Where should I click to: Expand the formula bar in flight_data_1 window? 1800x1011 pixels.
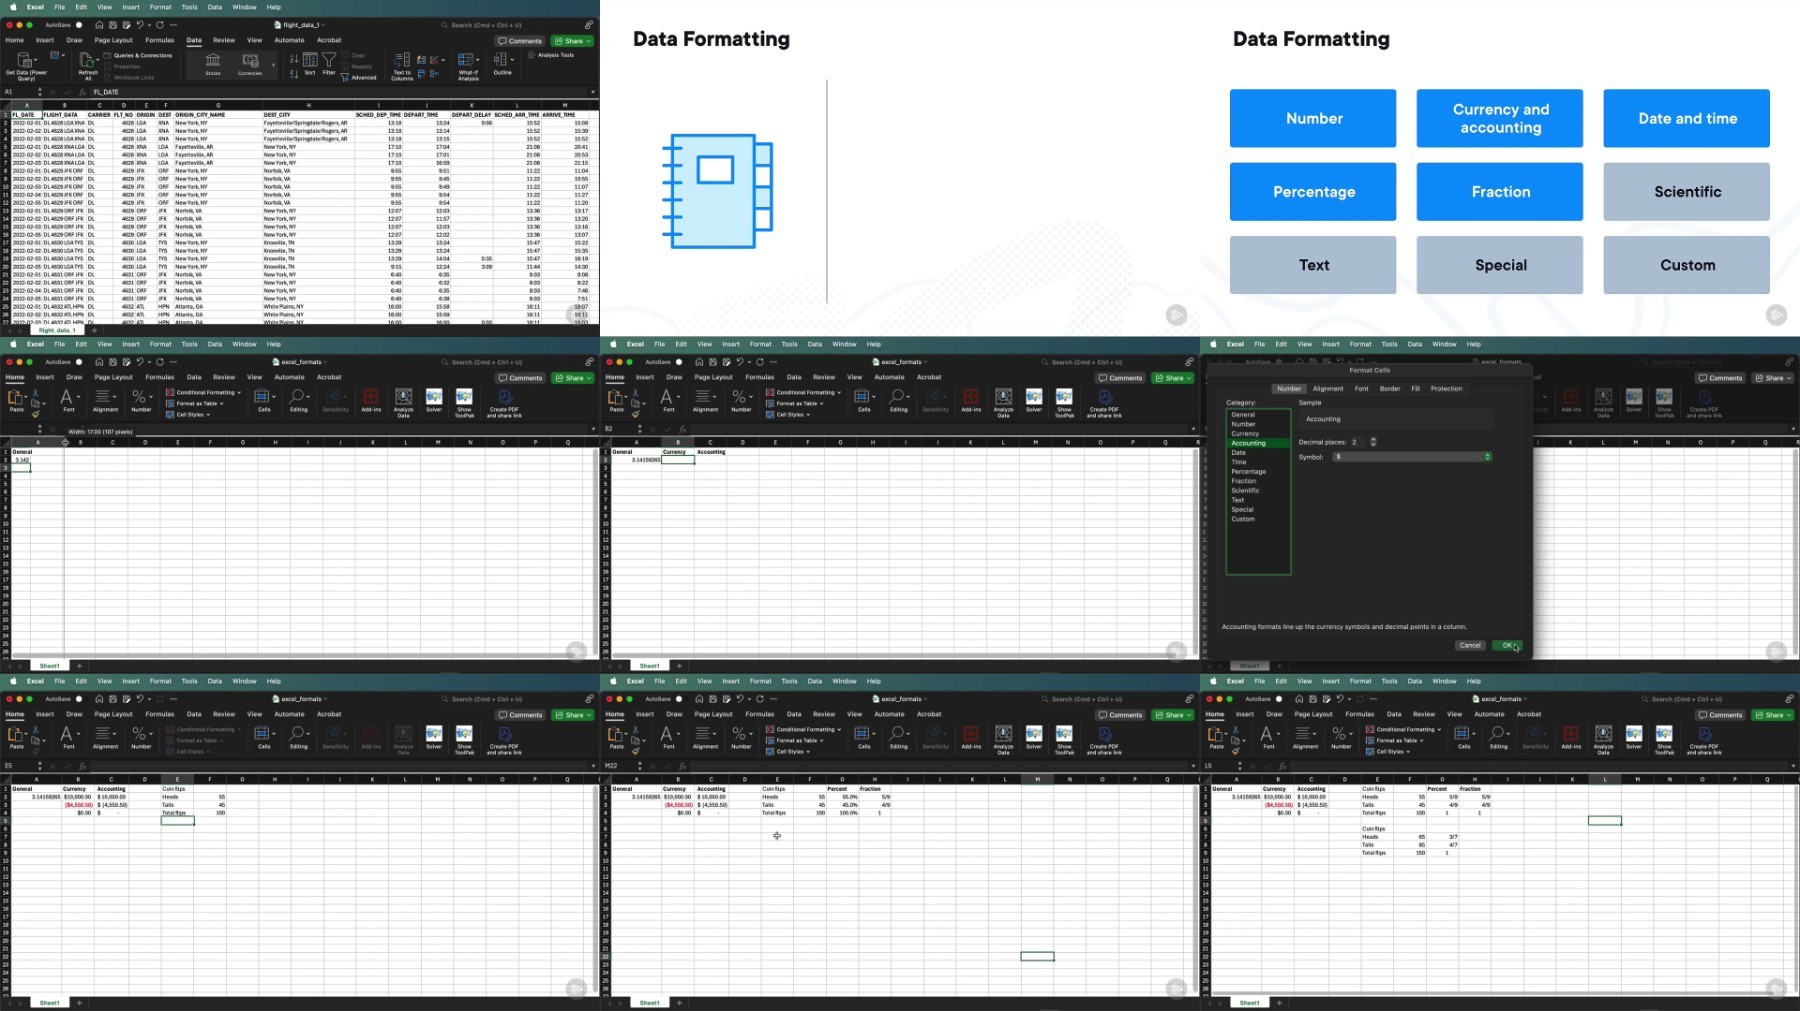click(593, 92)
